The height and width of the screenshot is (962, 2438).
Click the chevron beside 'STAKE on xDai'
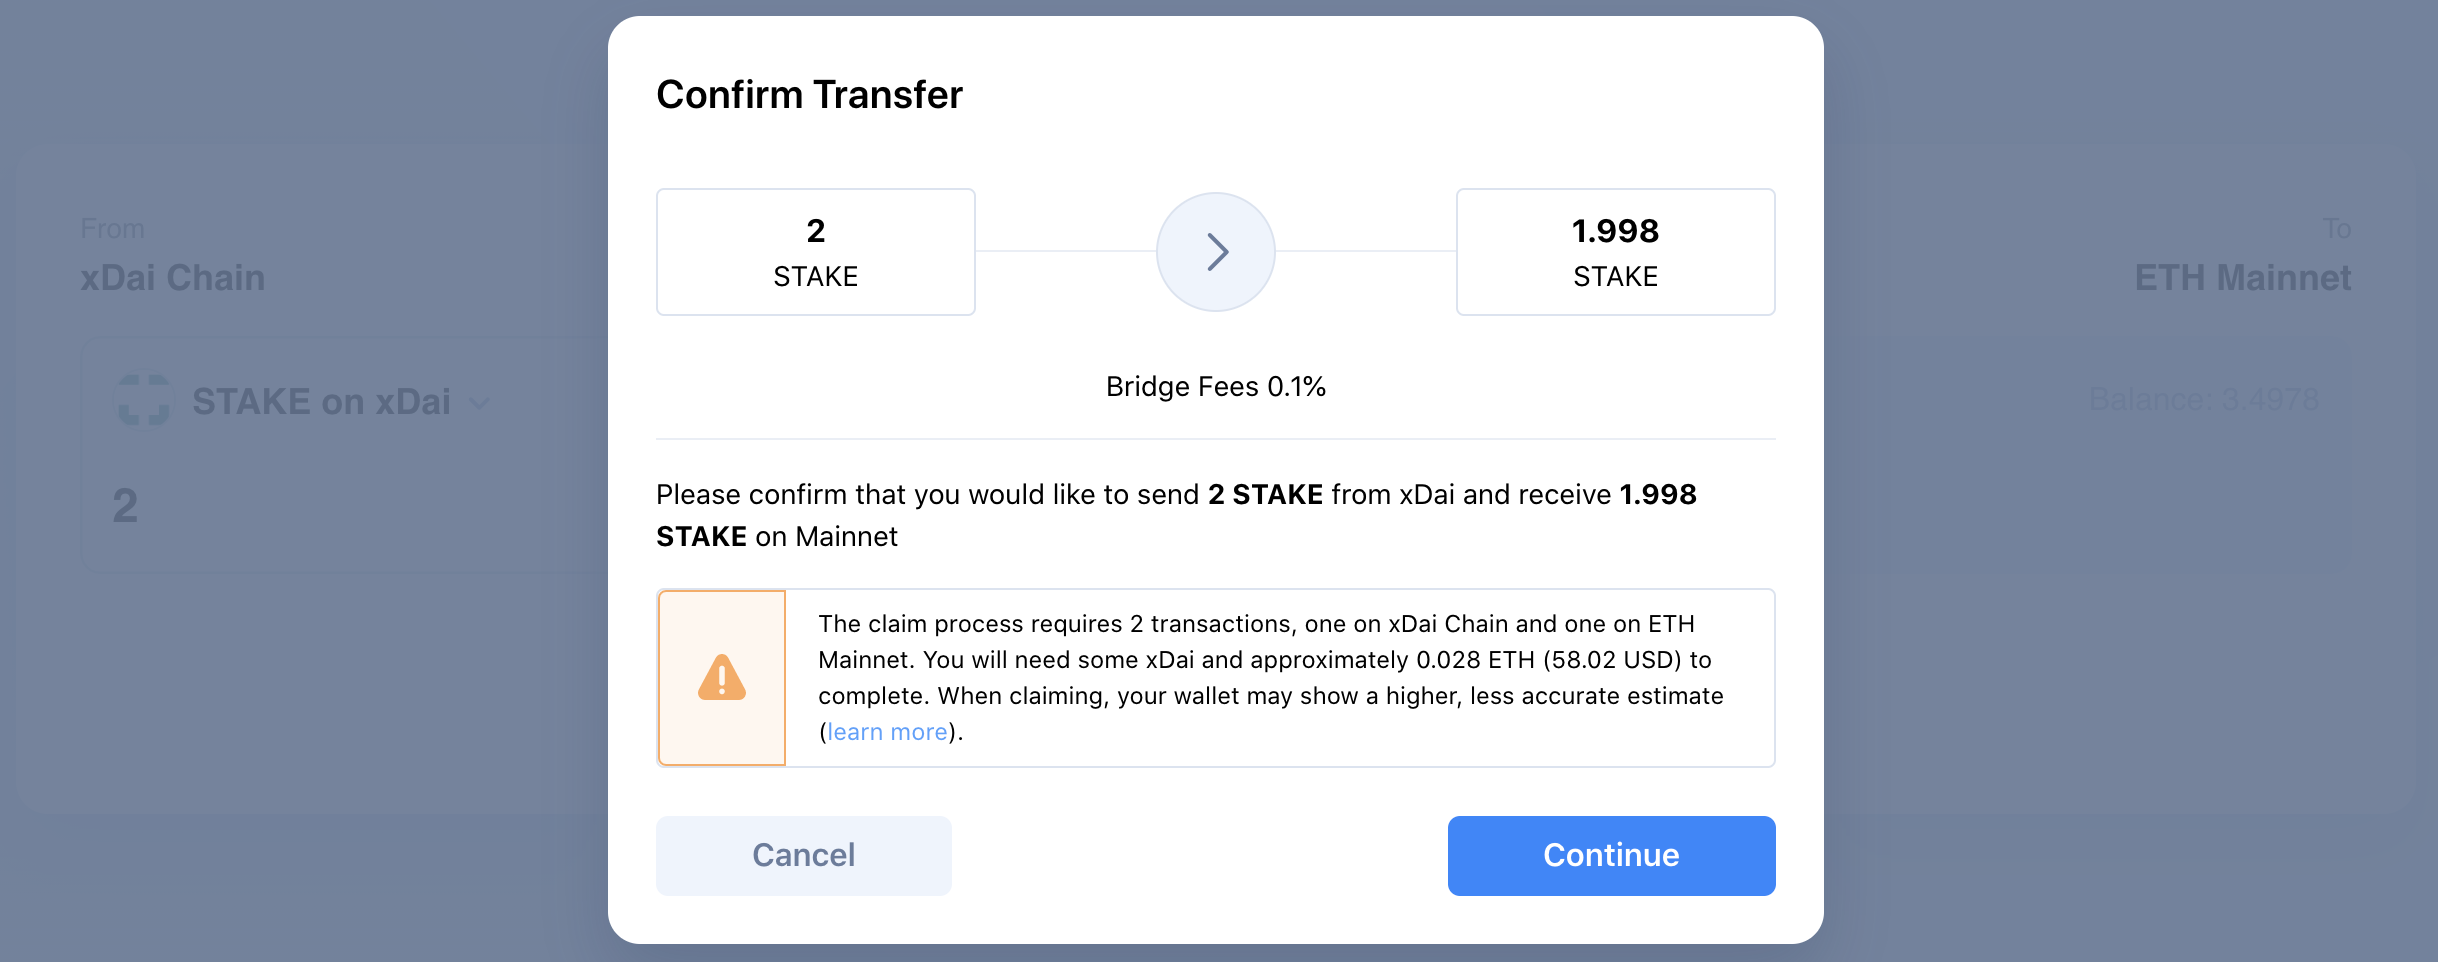pyautogui.click(x=479, y=403)
